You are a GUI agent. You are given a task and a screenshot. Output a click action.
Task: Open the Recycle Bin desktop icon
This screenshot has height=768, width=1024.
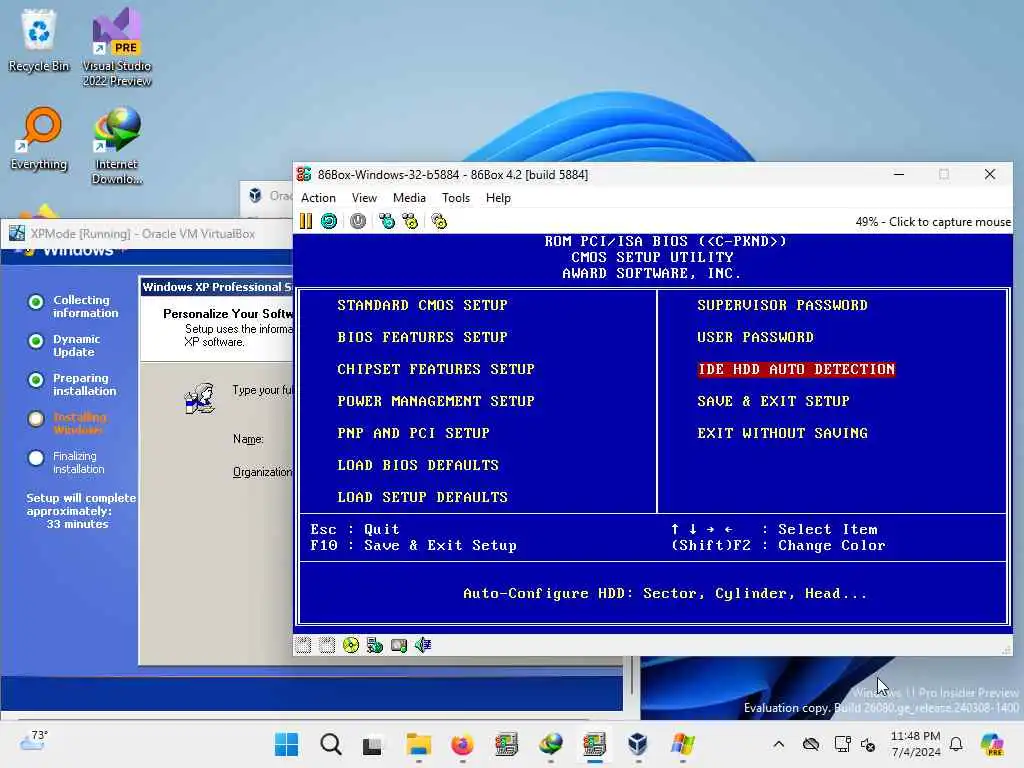pyautogui.click(x=39, y=40)
